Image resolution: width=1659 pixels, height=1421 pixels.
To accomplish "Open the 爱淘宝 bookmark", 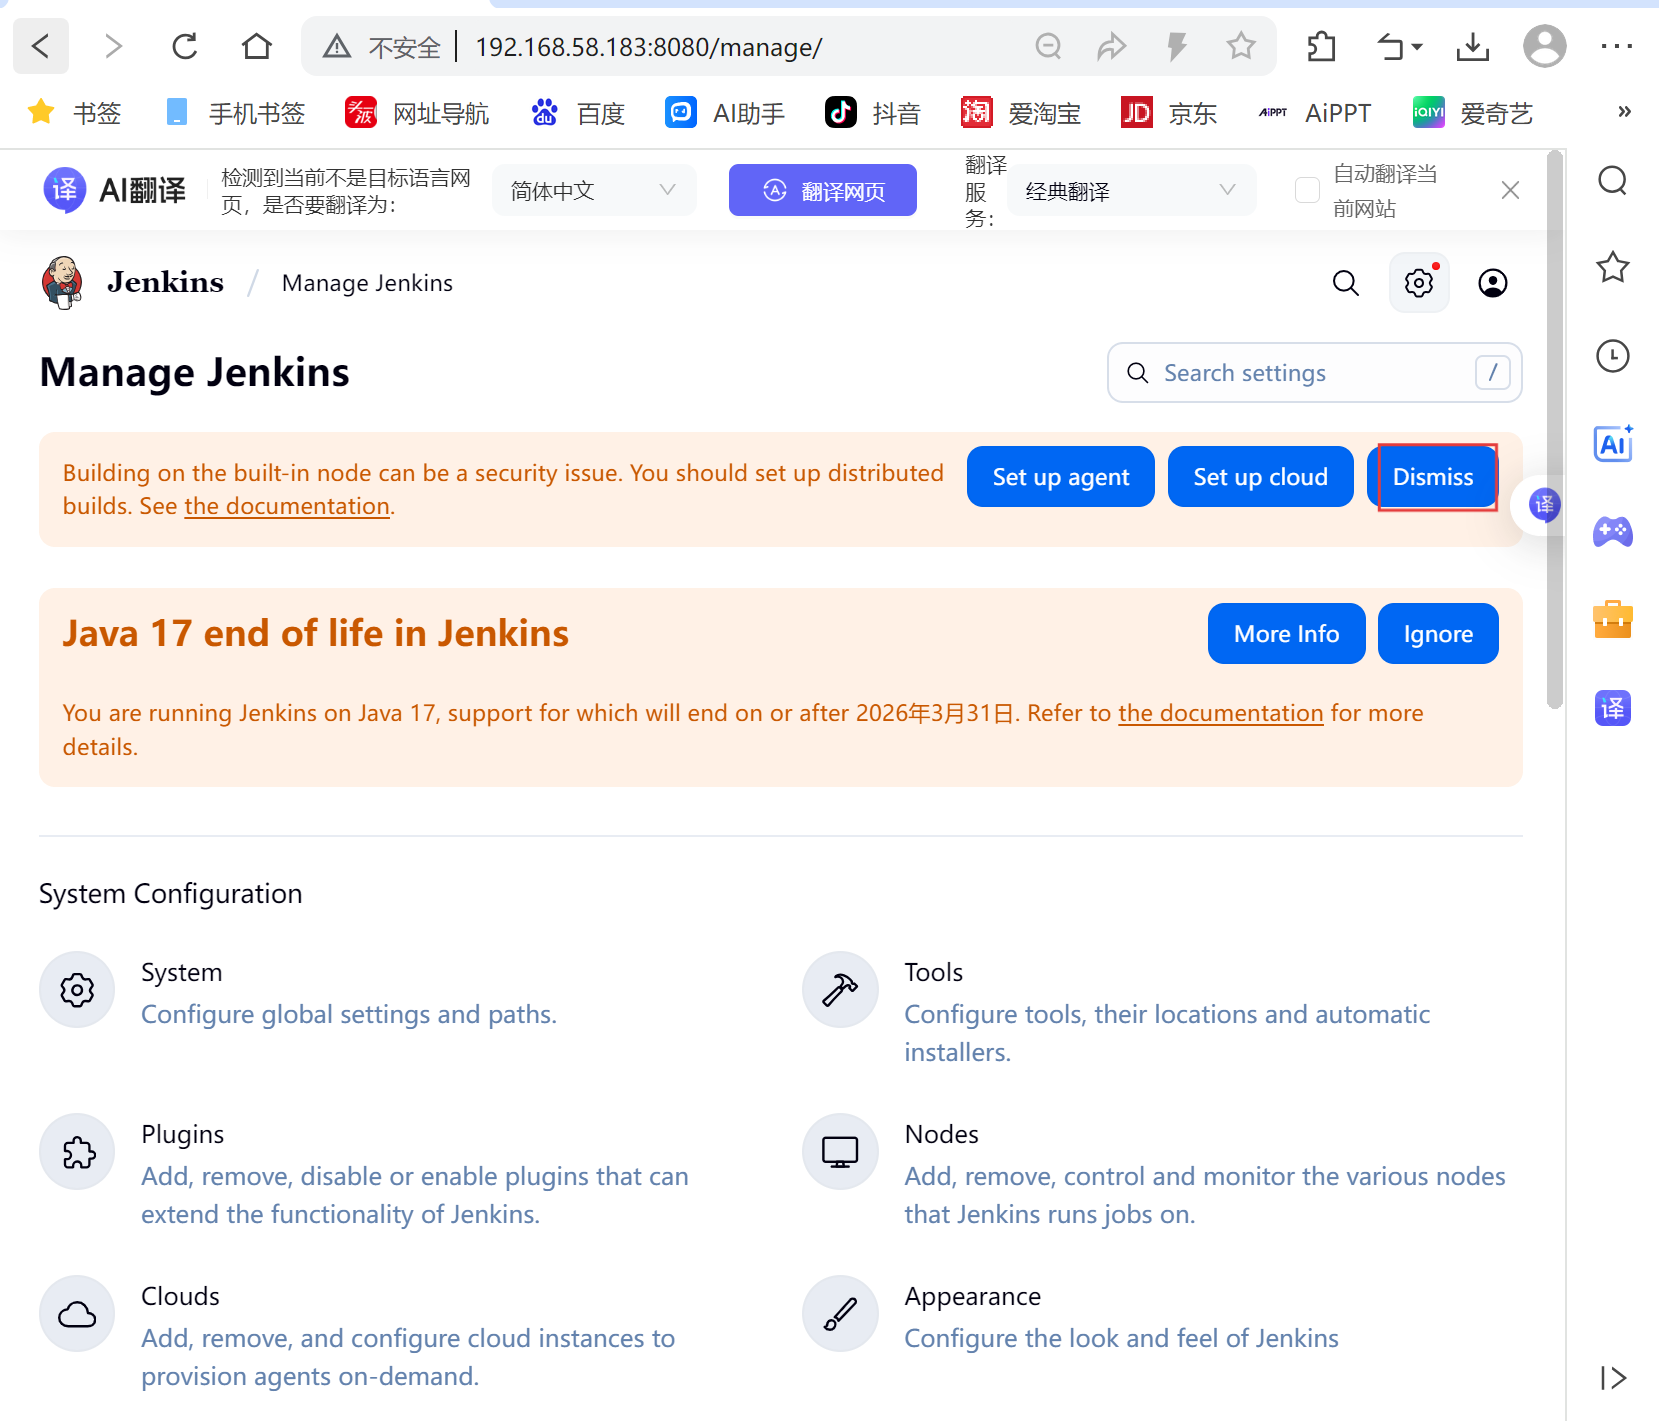I will coord(1021,113).
